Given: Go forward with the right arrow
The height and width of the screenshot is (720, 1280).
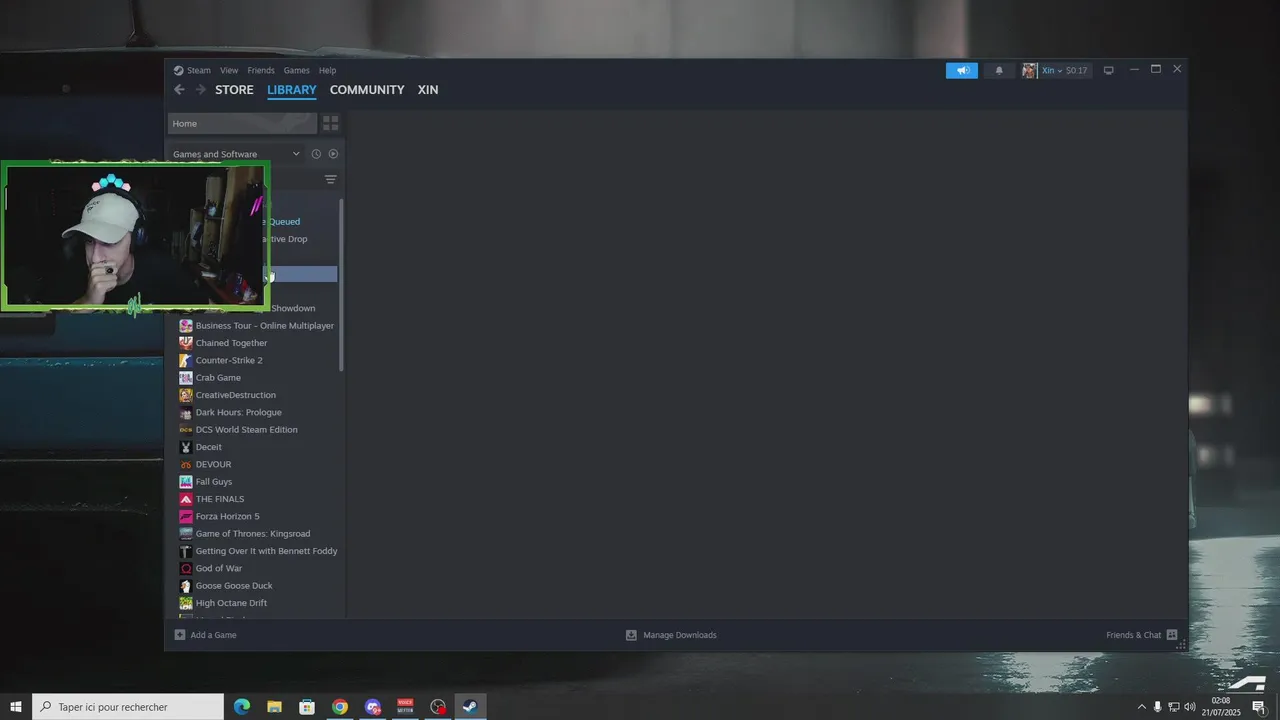Looking at the screenshot, I should point(200,90).
